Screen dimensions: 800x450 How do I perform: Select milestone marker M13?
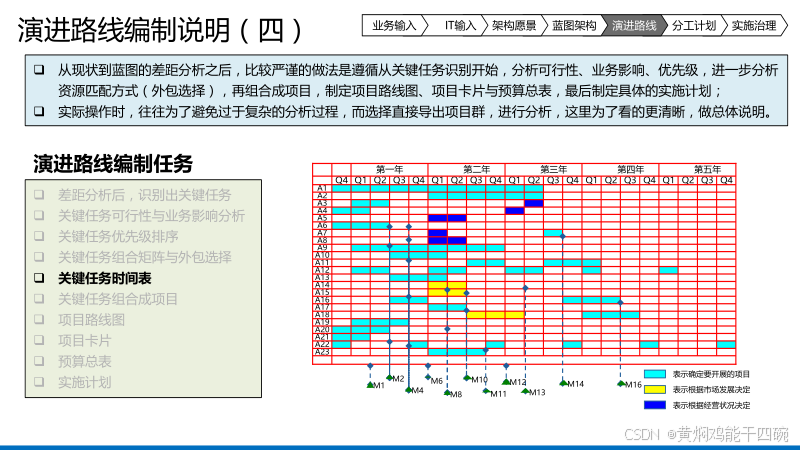point(525,391)
